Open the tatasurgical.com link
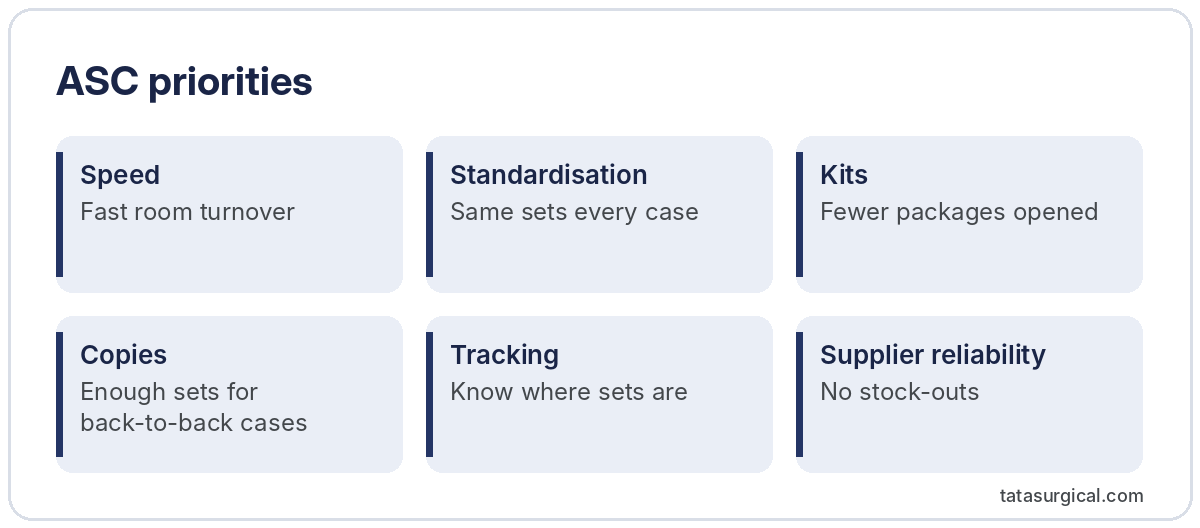Viewport: 1200px width, 528px height. [1071, 495]
